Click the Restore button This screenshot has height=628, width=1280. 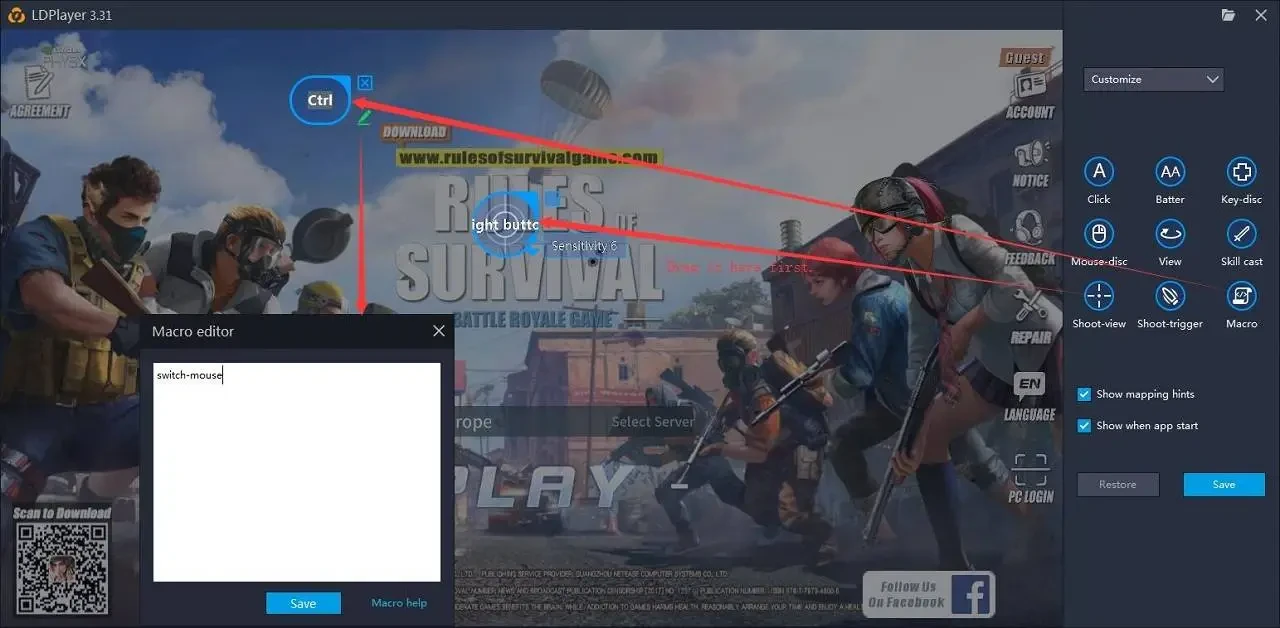(x=1118, y=484)
